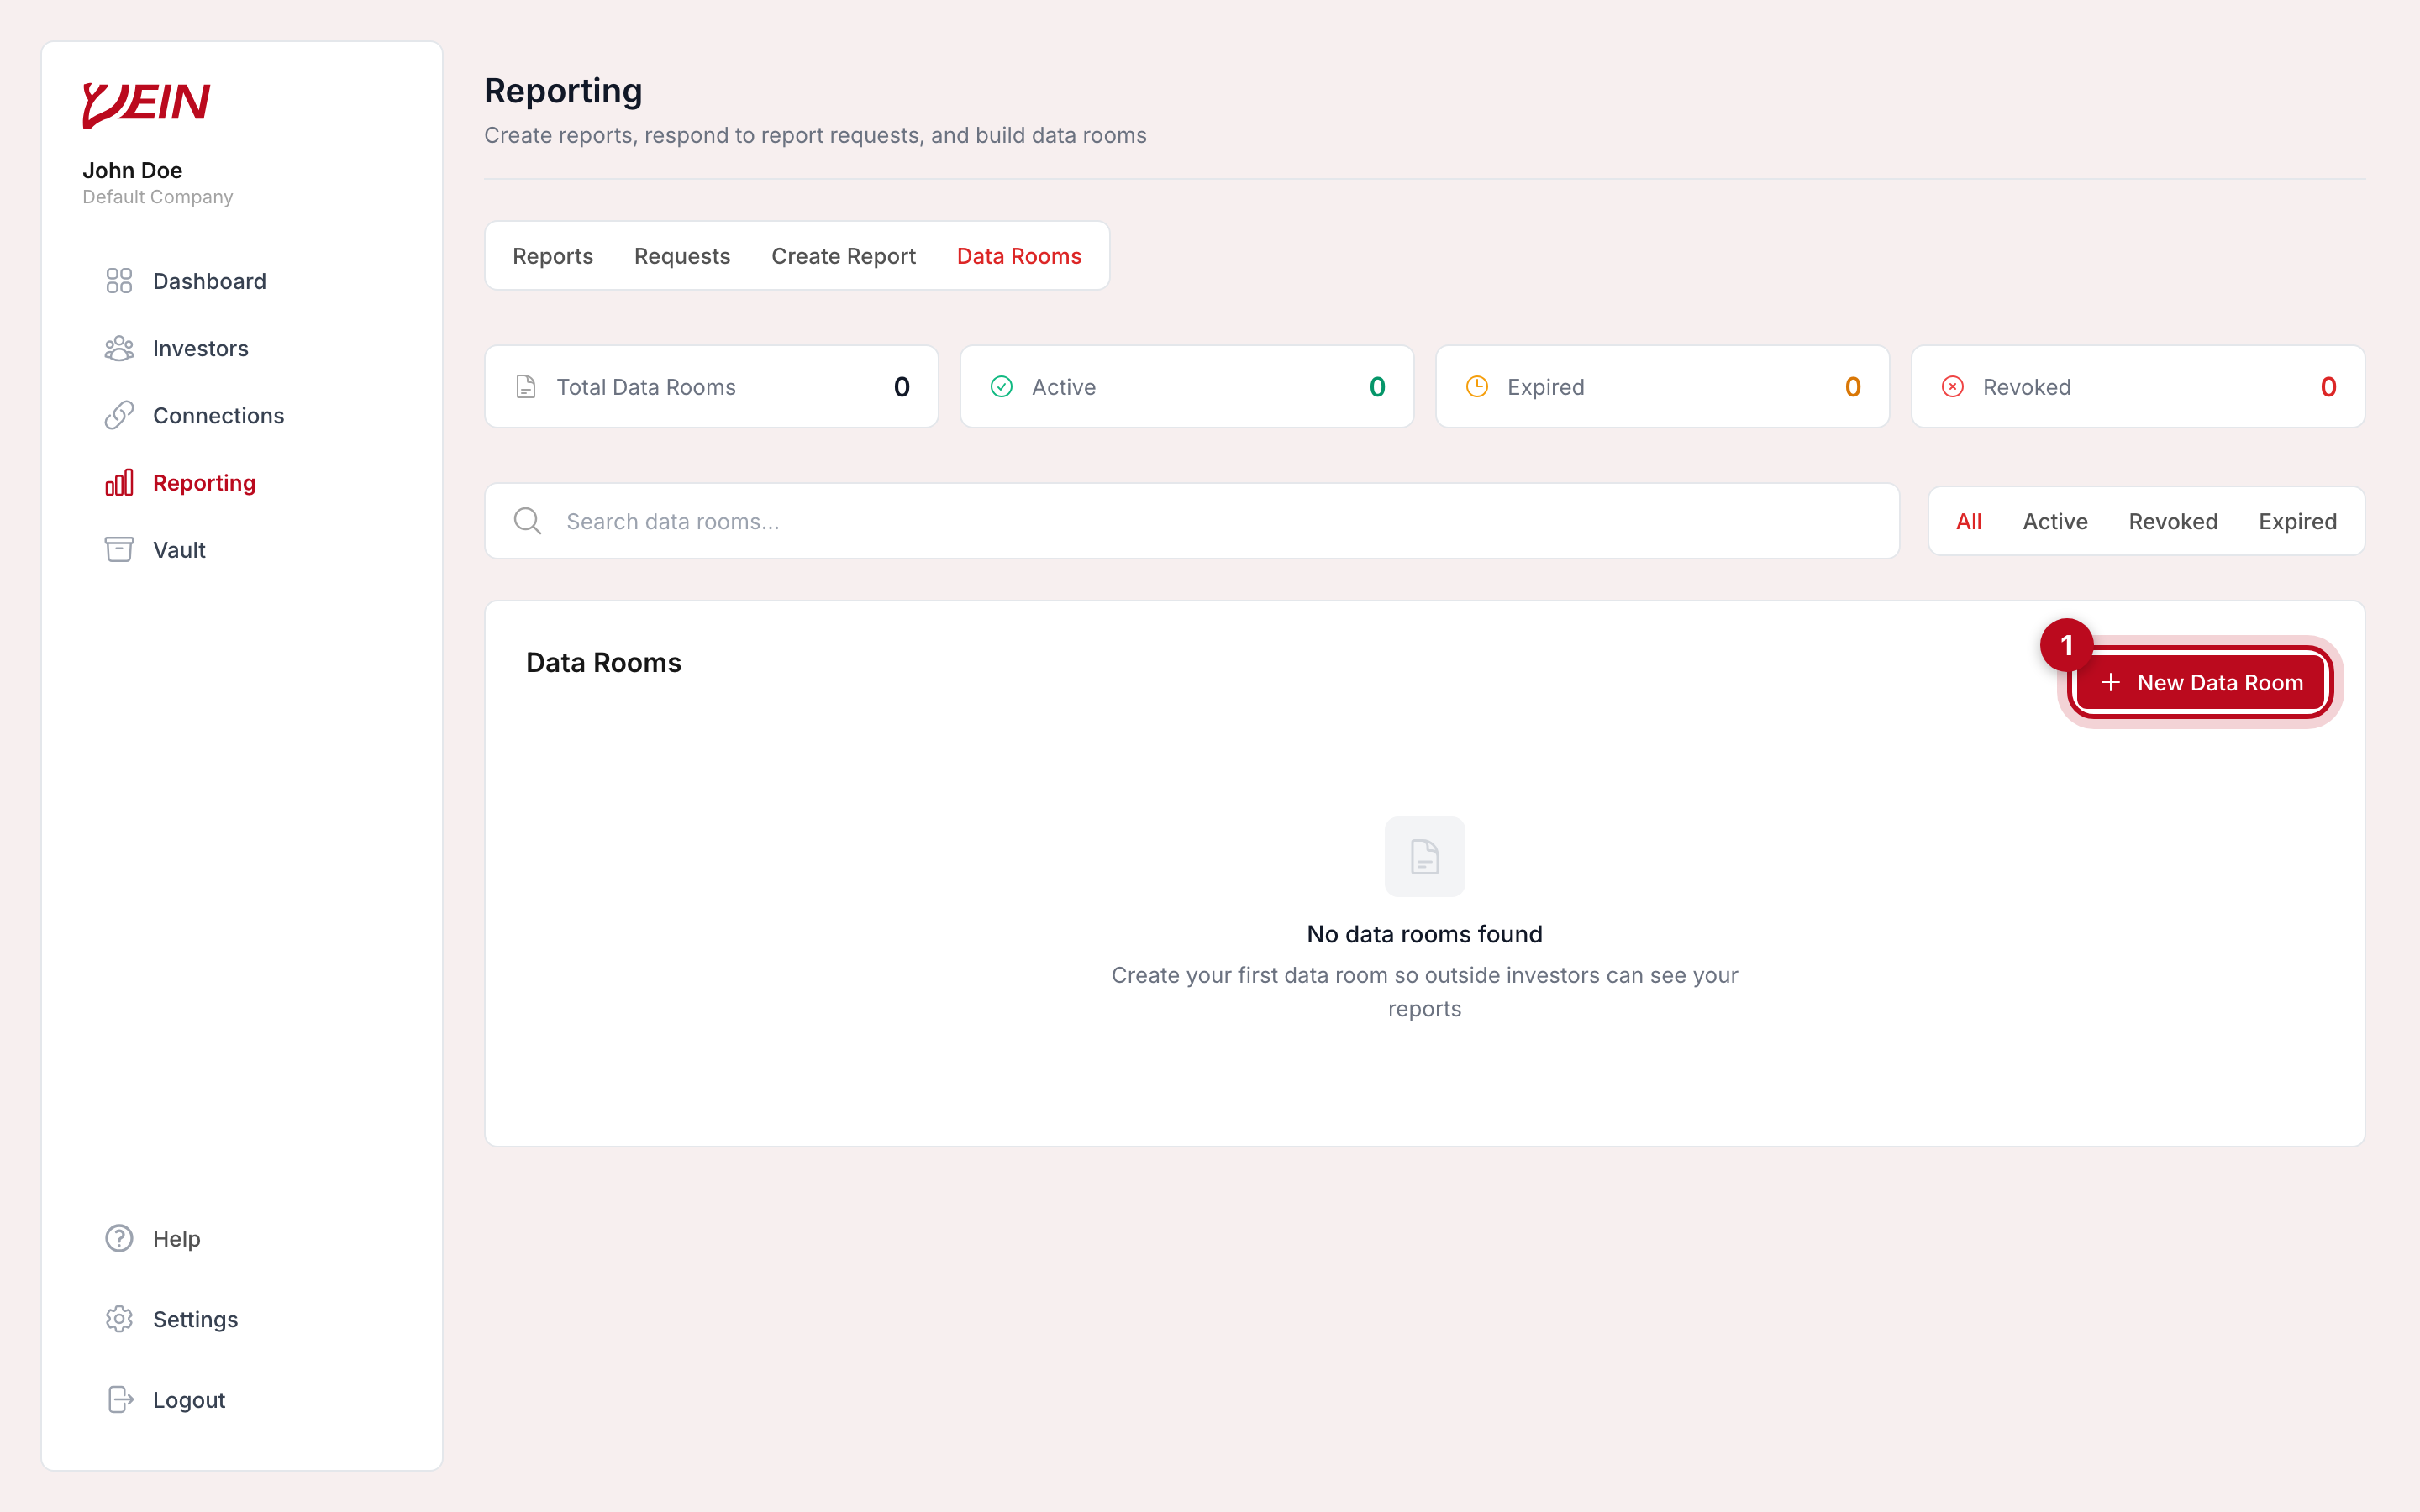Click the Default Company label

click(x=157, y=197)
